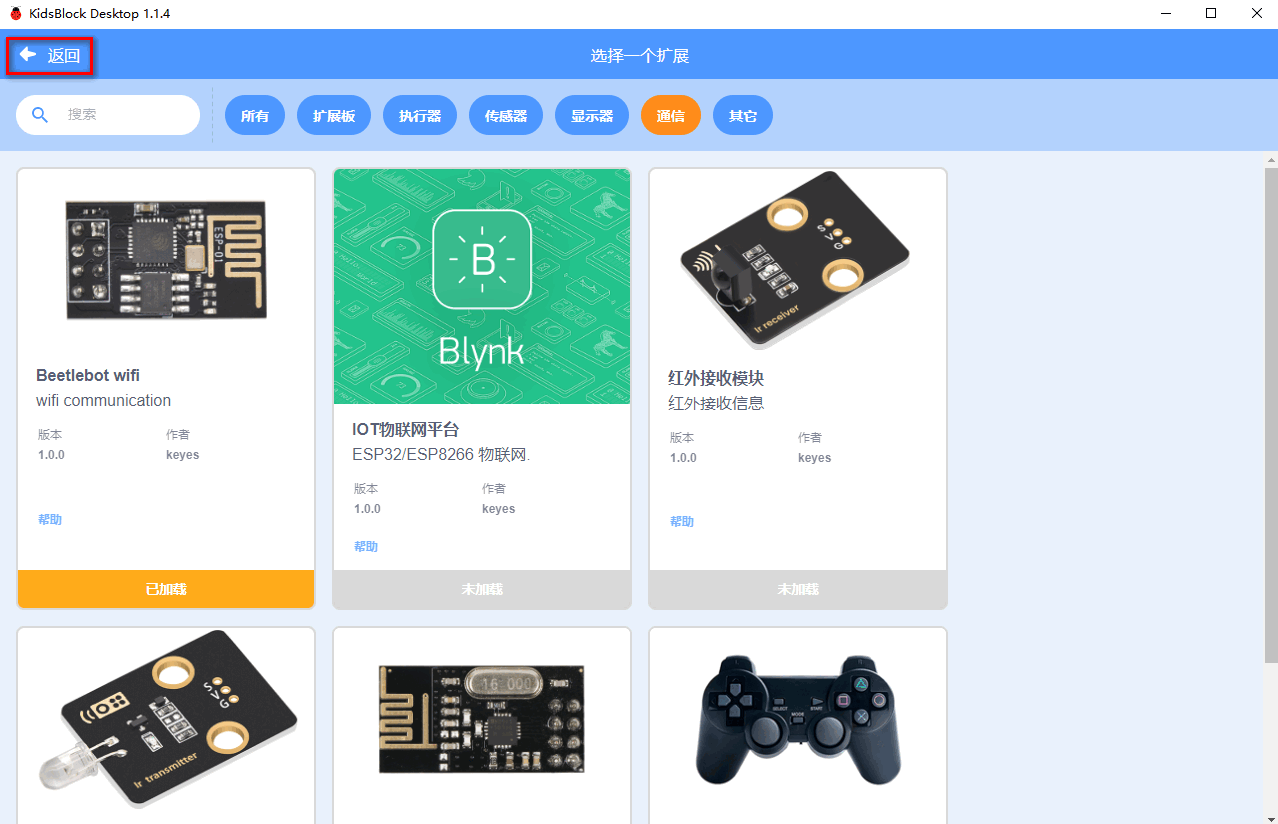Click the 已加载 bar on Beetlebot wifi
The width and height of the screenshot is (1278, 824).
point(166,589)
